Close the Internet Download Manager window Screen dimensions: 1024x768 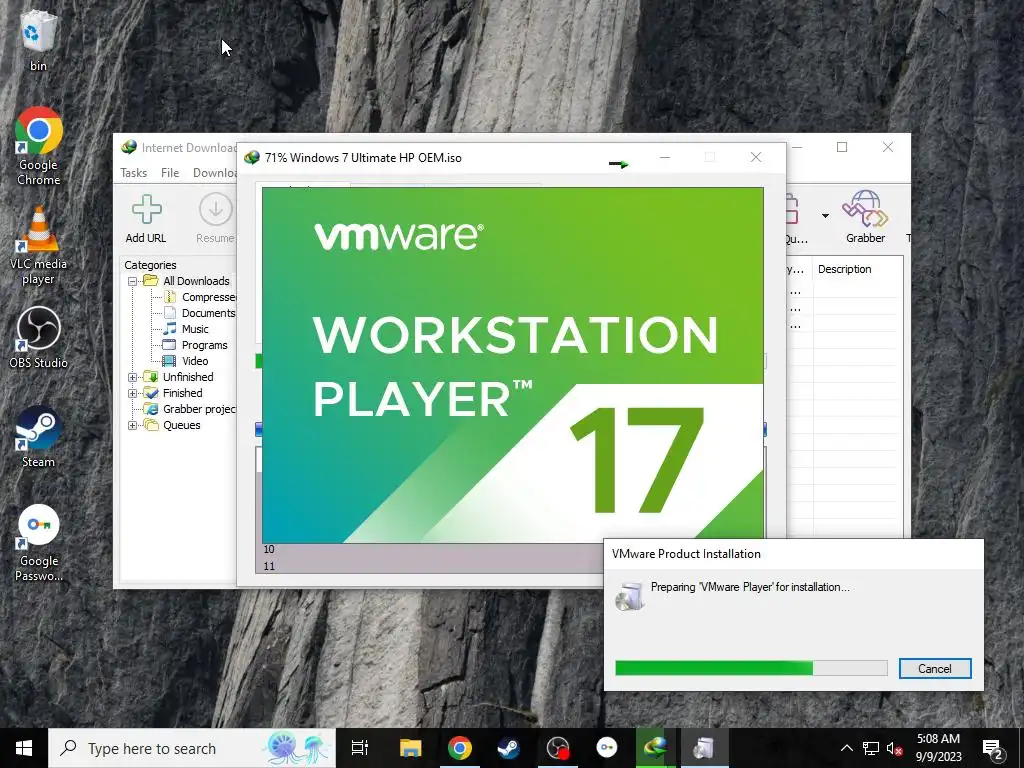pyautogui.click(x=888, y=148)
